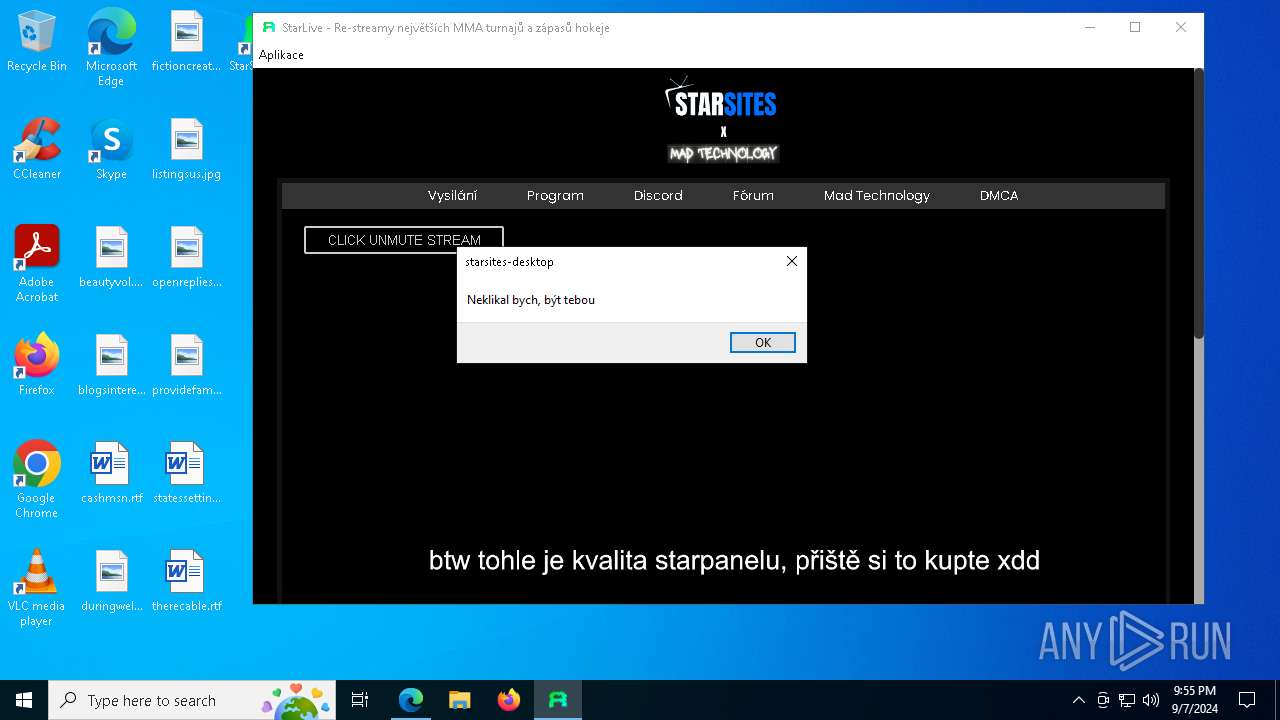
Task: Open the volume control in system tray
Action: click(1151, 700)
